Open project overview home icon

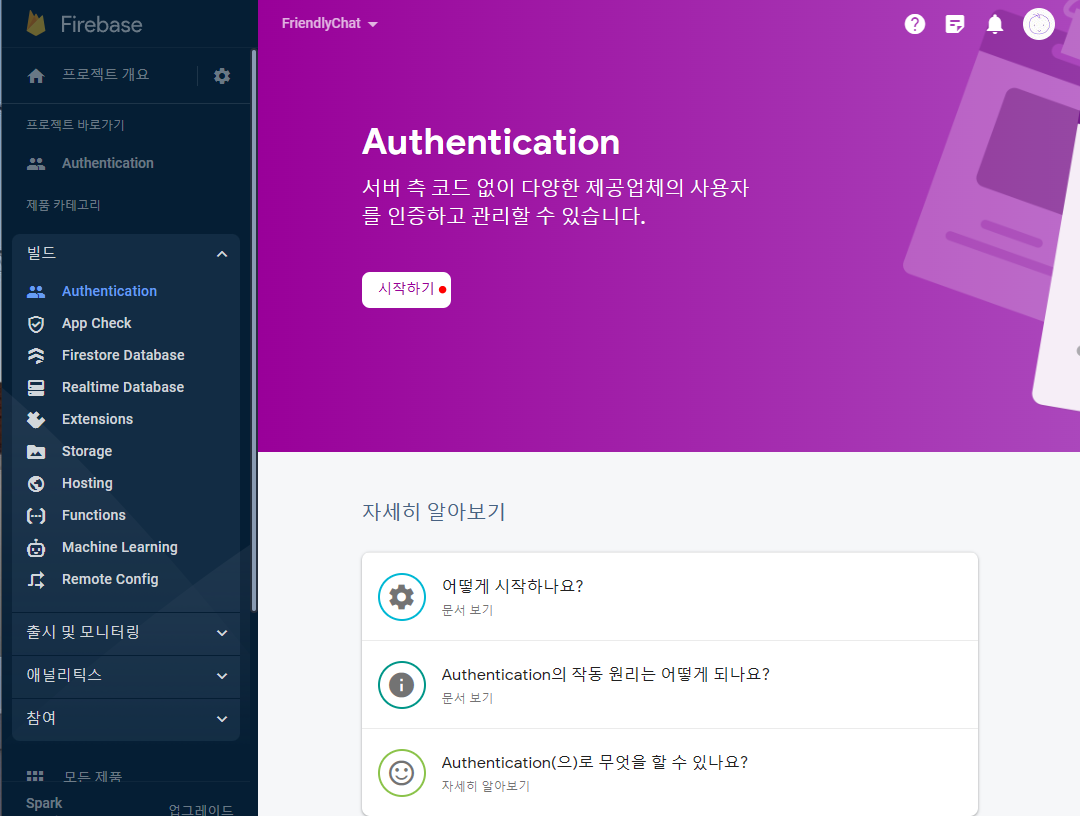[x=36, y=76]
